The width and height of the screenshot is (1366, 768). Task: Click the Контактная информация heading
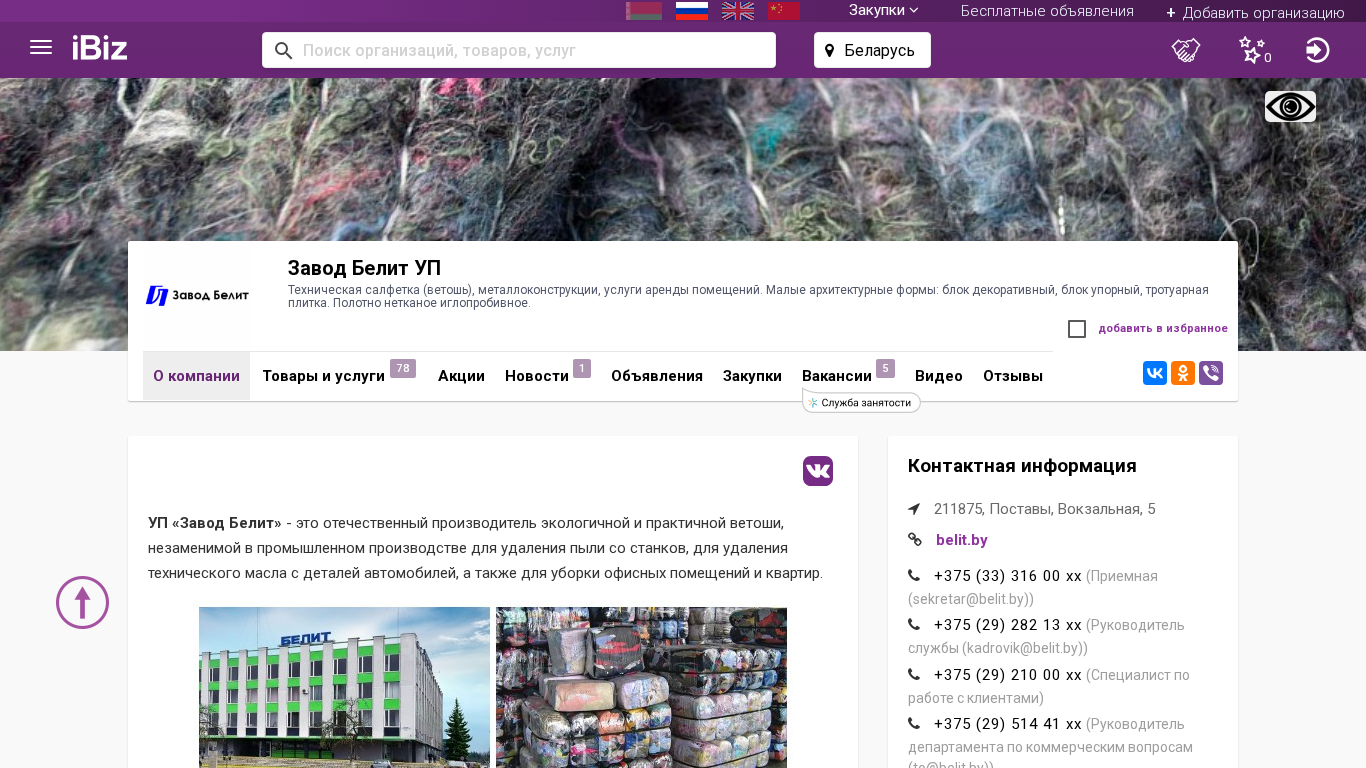click(1022, 465)
